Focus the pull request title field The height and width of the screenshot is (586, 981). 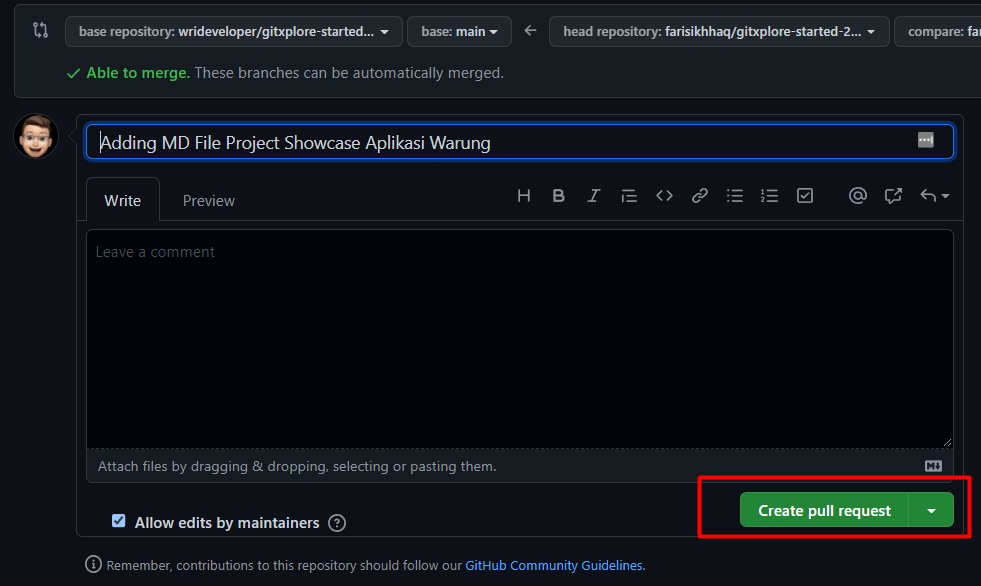pyautogui.click(x=520, y=142)
